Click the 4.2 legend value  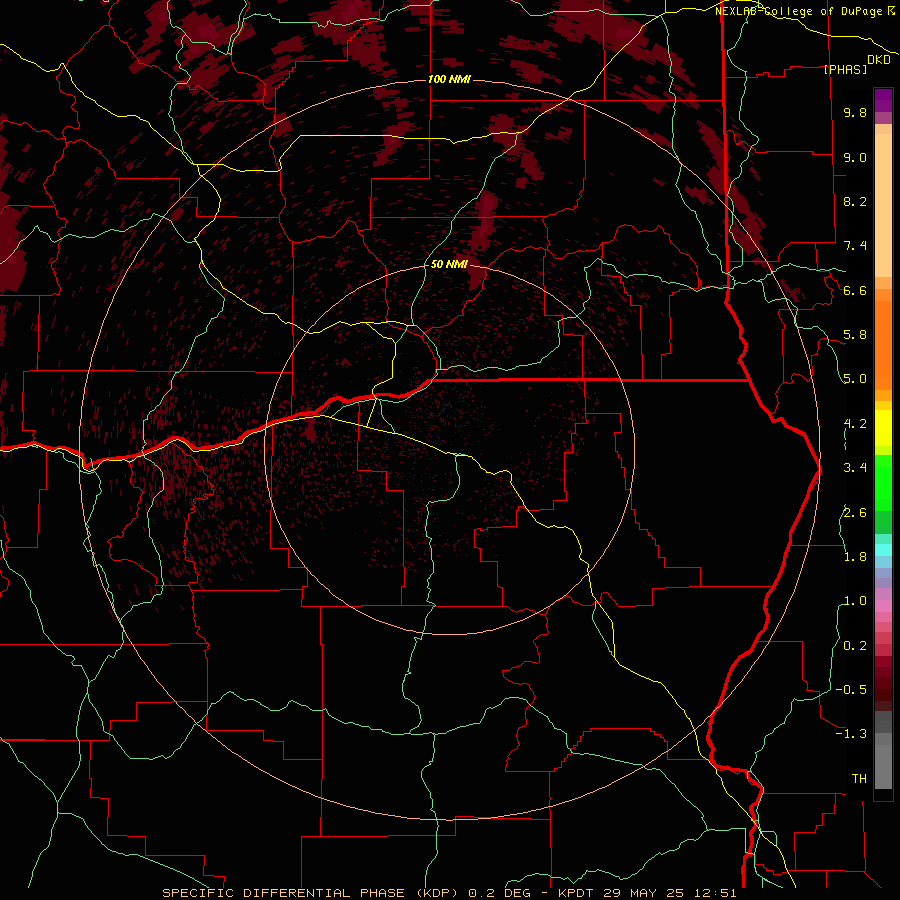[855, 424]
